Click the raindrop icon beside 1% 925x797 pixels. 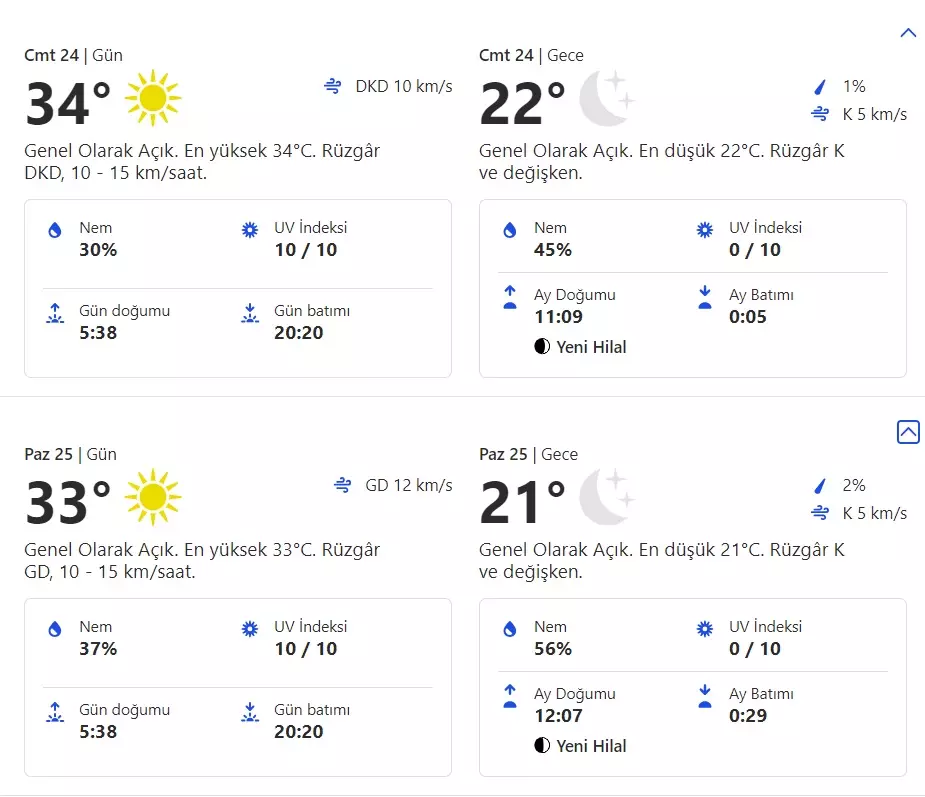point(820,87)
